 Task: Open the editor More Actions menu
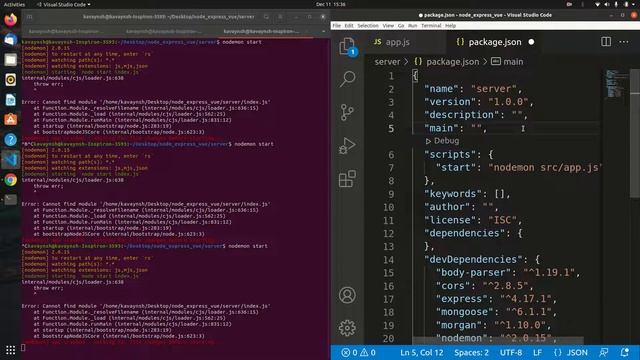[624, 42]
